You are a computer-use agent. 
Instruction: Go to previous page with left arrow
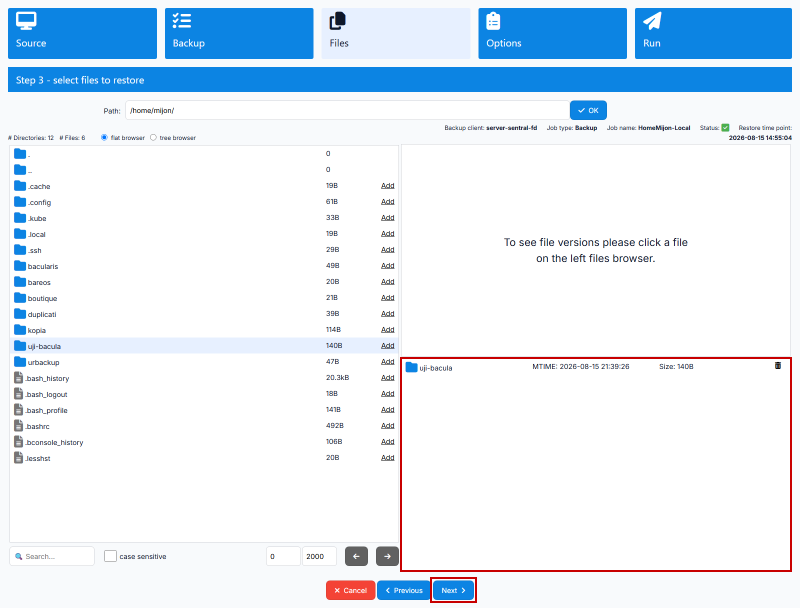pos(356,556)
